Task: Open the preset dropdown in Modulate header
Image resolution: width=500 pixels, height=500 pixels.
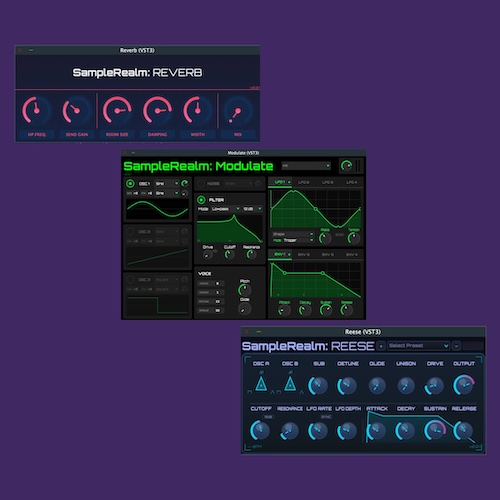Action: (306, 166)
